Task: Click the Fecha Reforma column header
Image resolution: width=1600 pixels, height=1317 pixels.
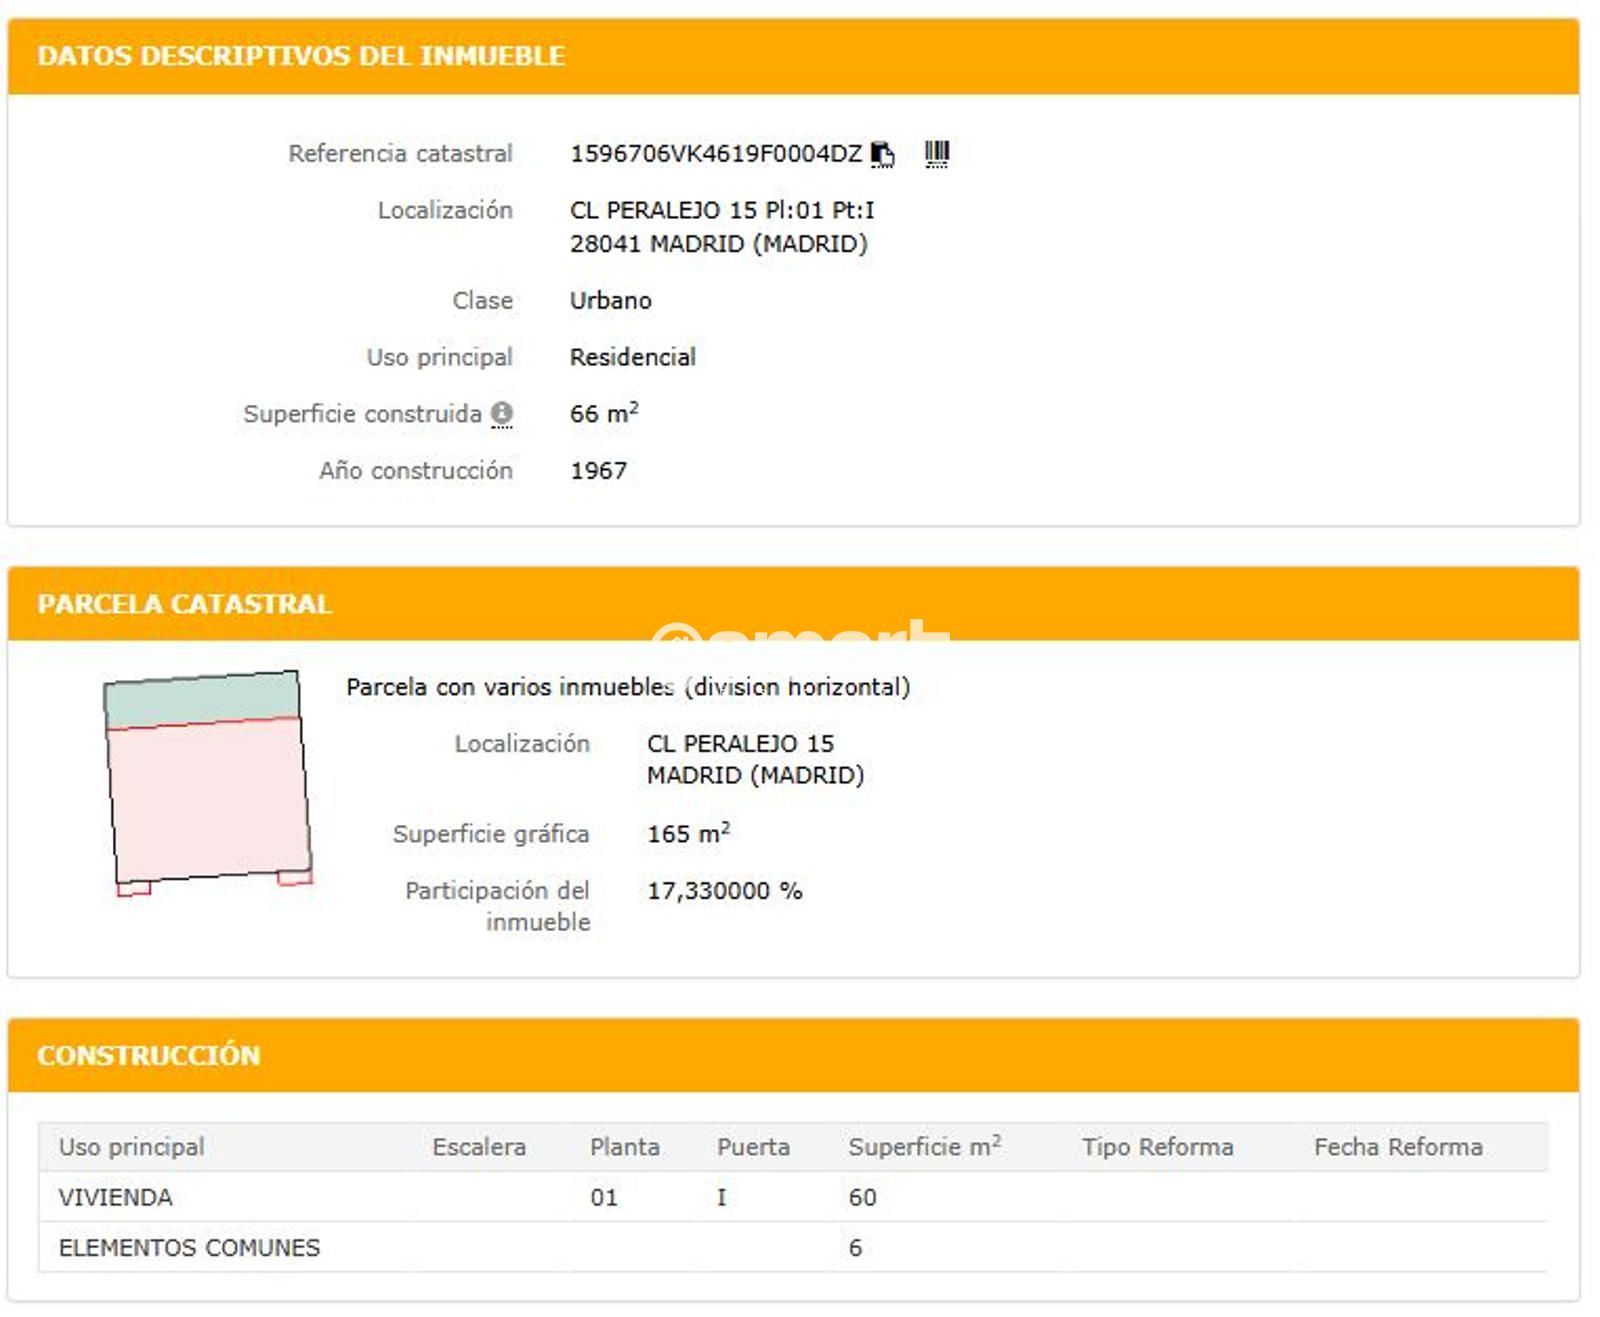Action: 1397,1147
